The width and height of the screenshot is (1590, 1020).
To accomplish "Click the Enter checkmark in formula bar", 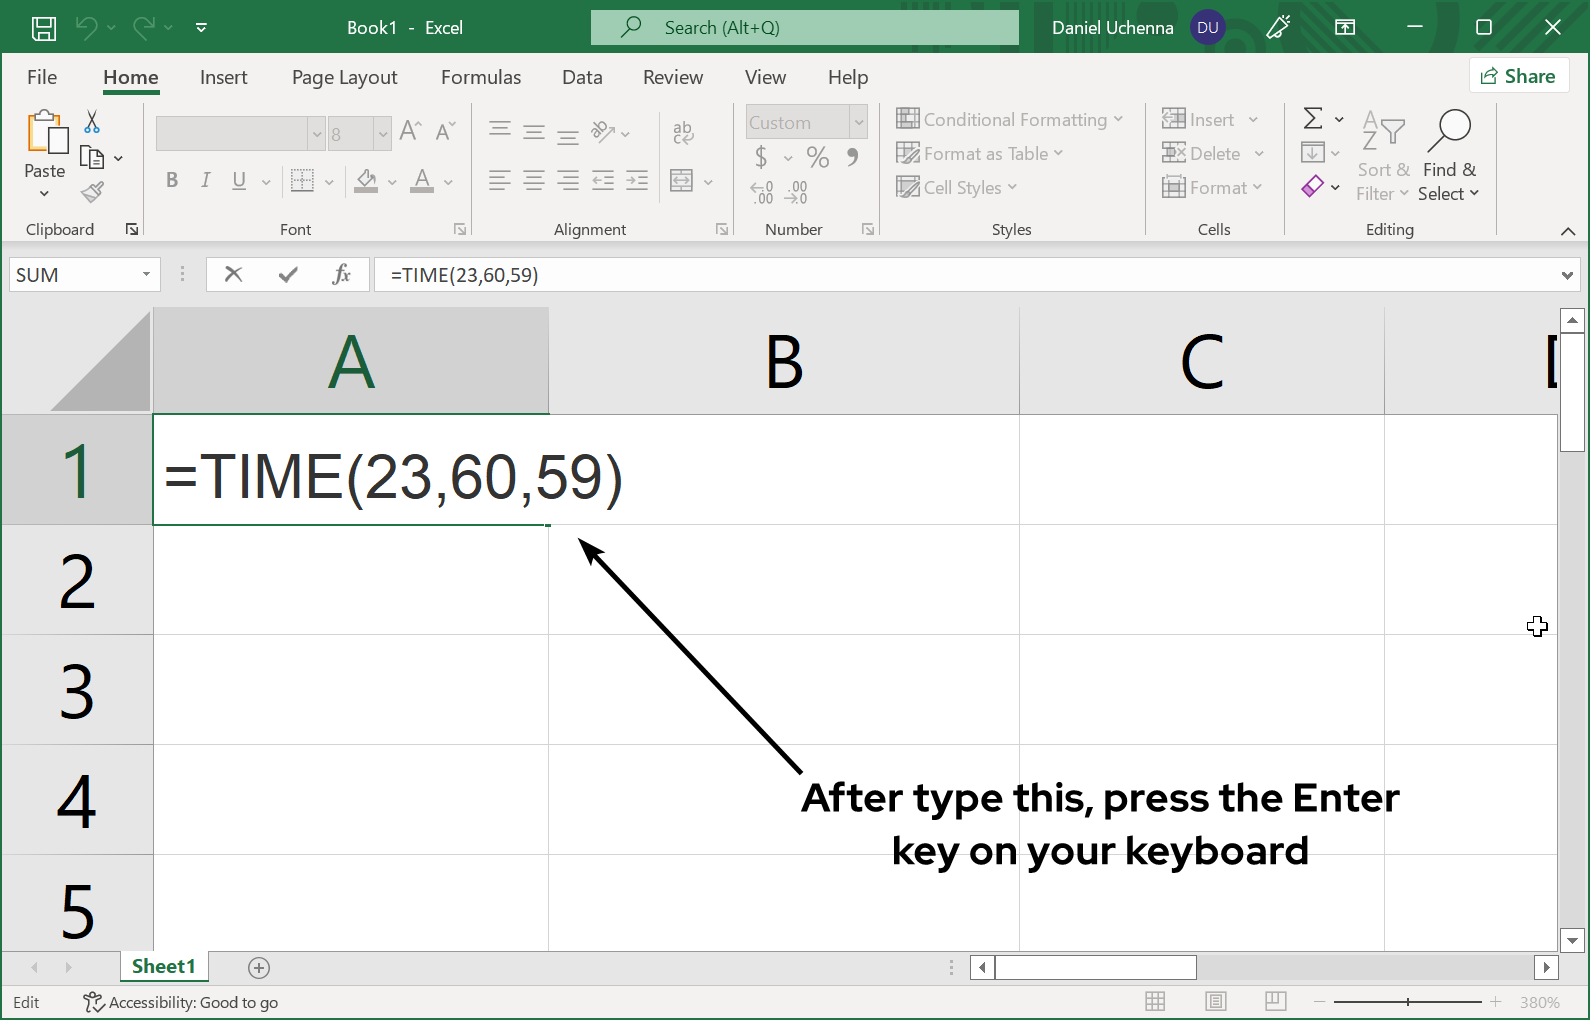I will (288, 274).
